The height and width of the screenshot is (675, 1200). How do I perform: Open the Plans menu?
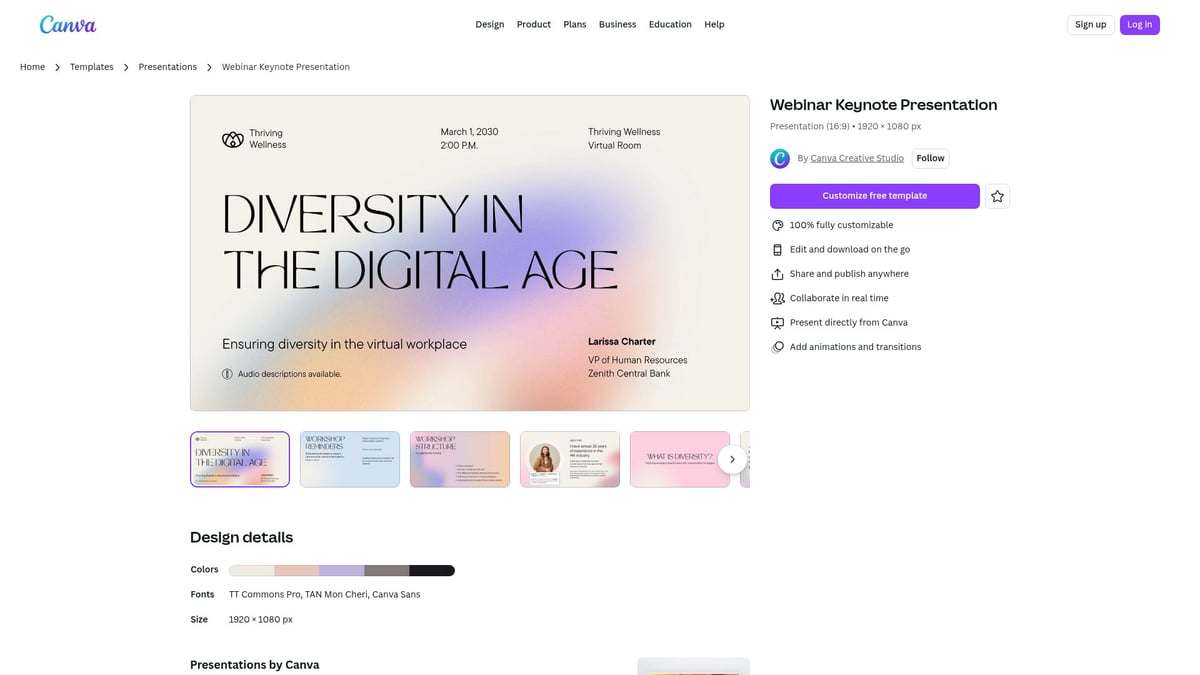click(574, 24)
